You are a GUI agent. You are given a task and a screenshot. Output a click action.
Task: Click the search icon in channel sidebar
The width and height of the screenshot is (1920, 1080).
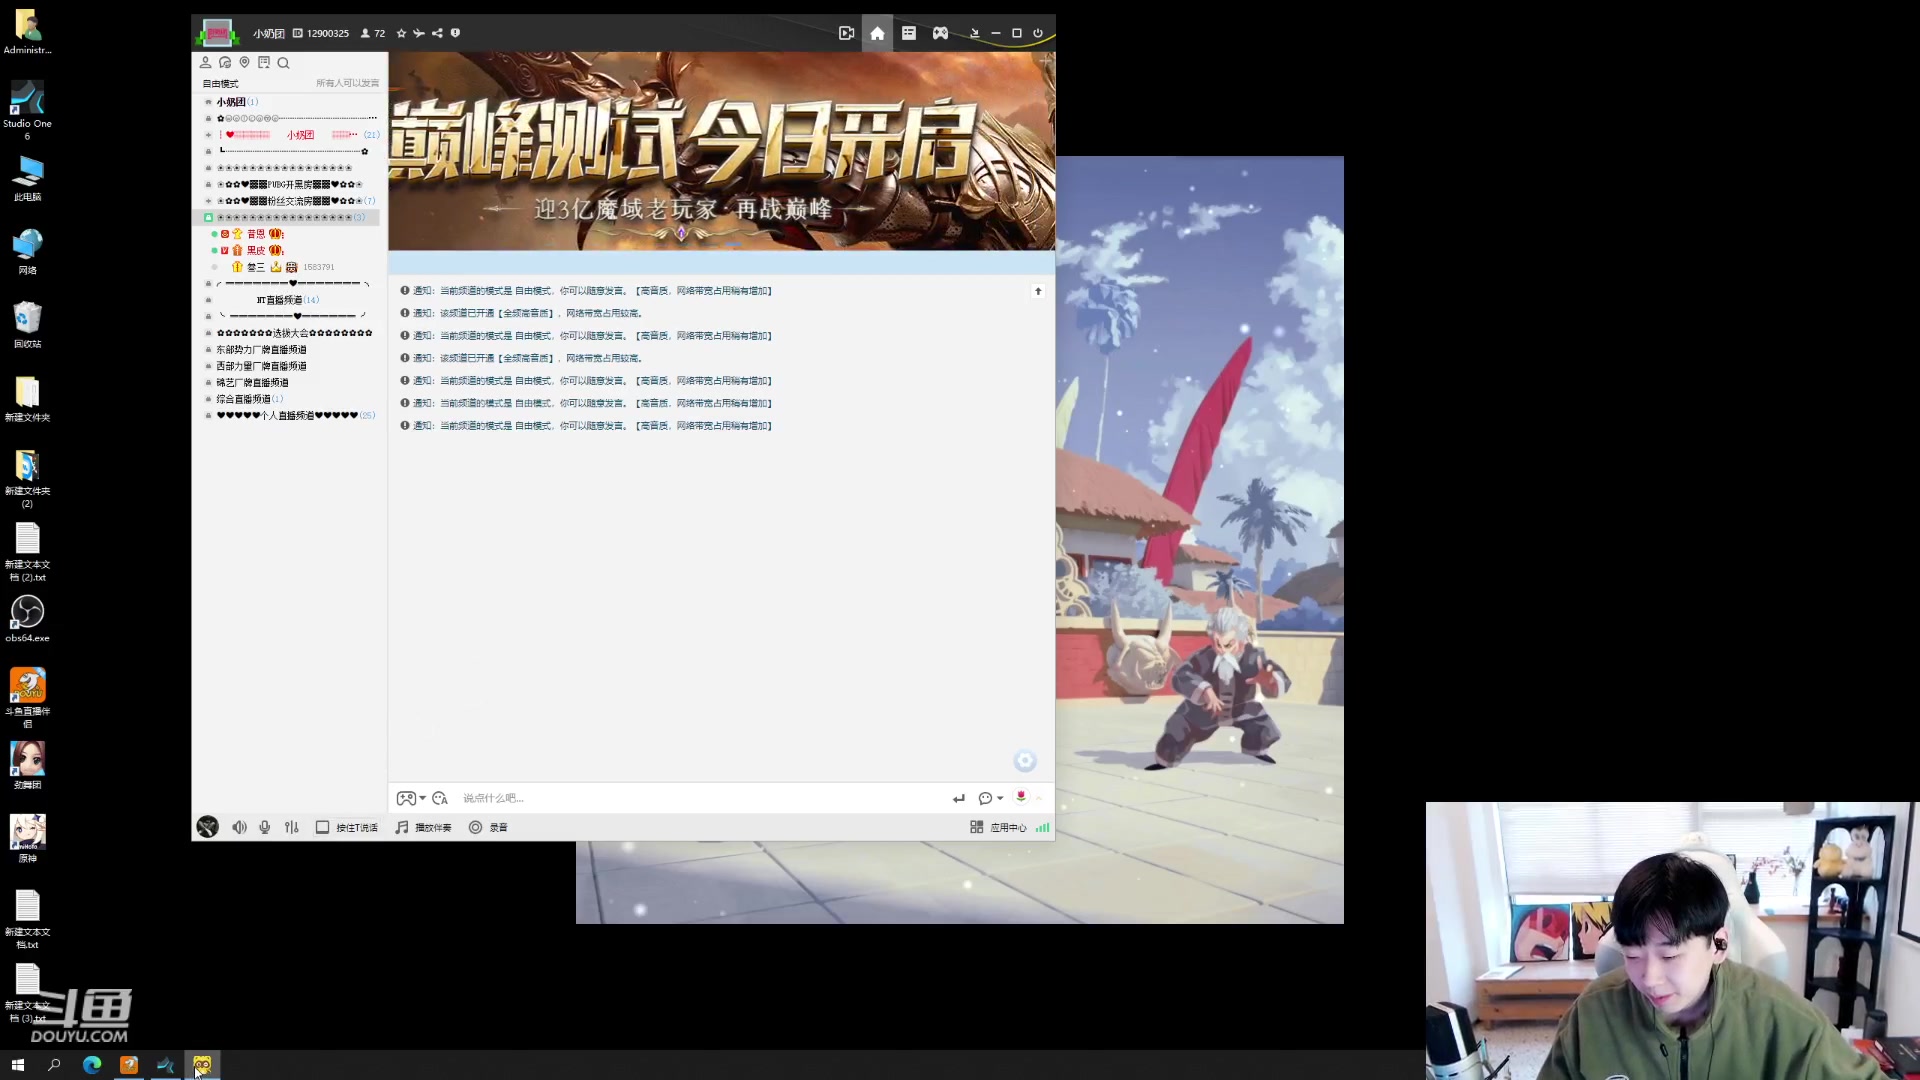283,63
